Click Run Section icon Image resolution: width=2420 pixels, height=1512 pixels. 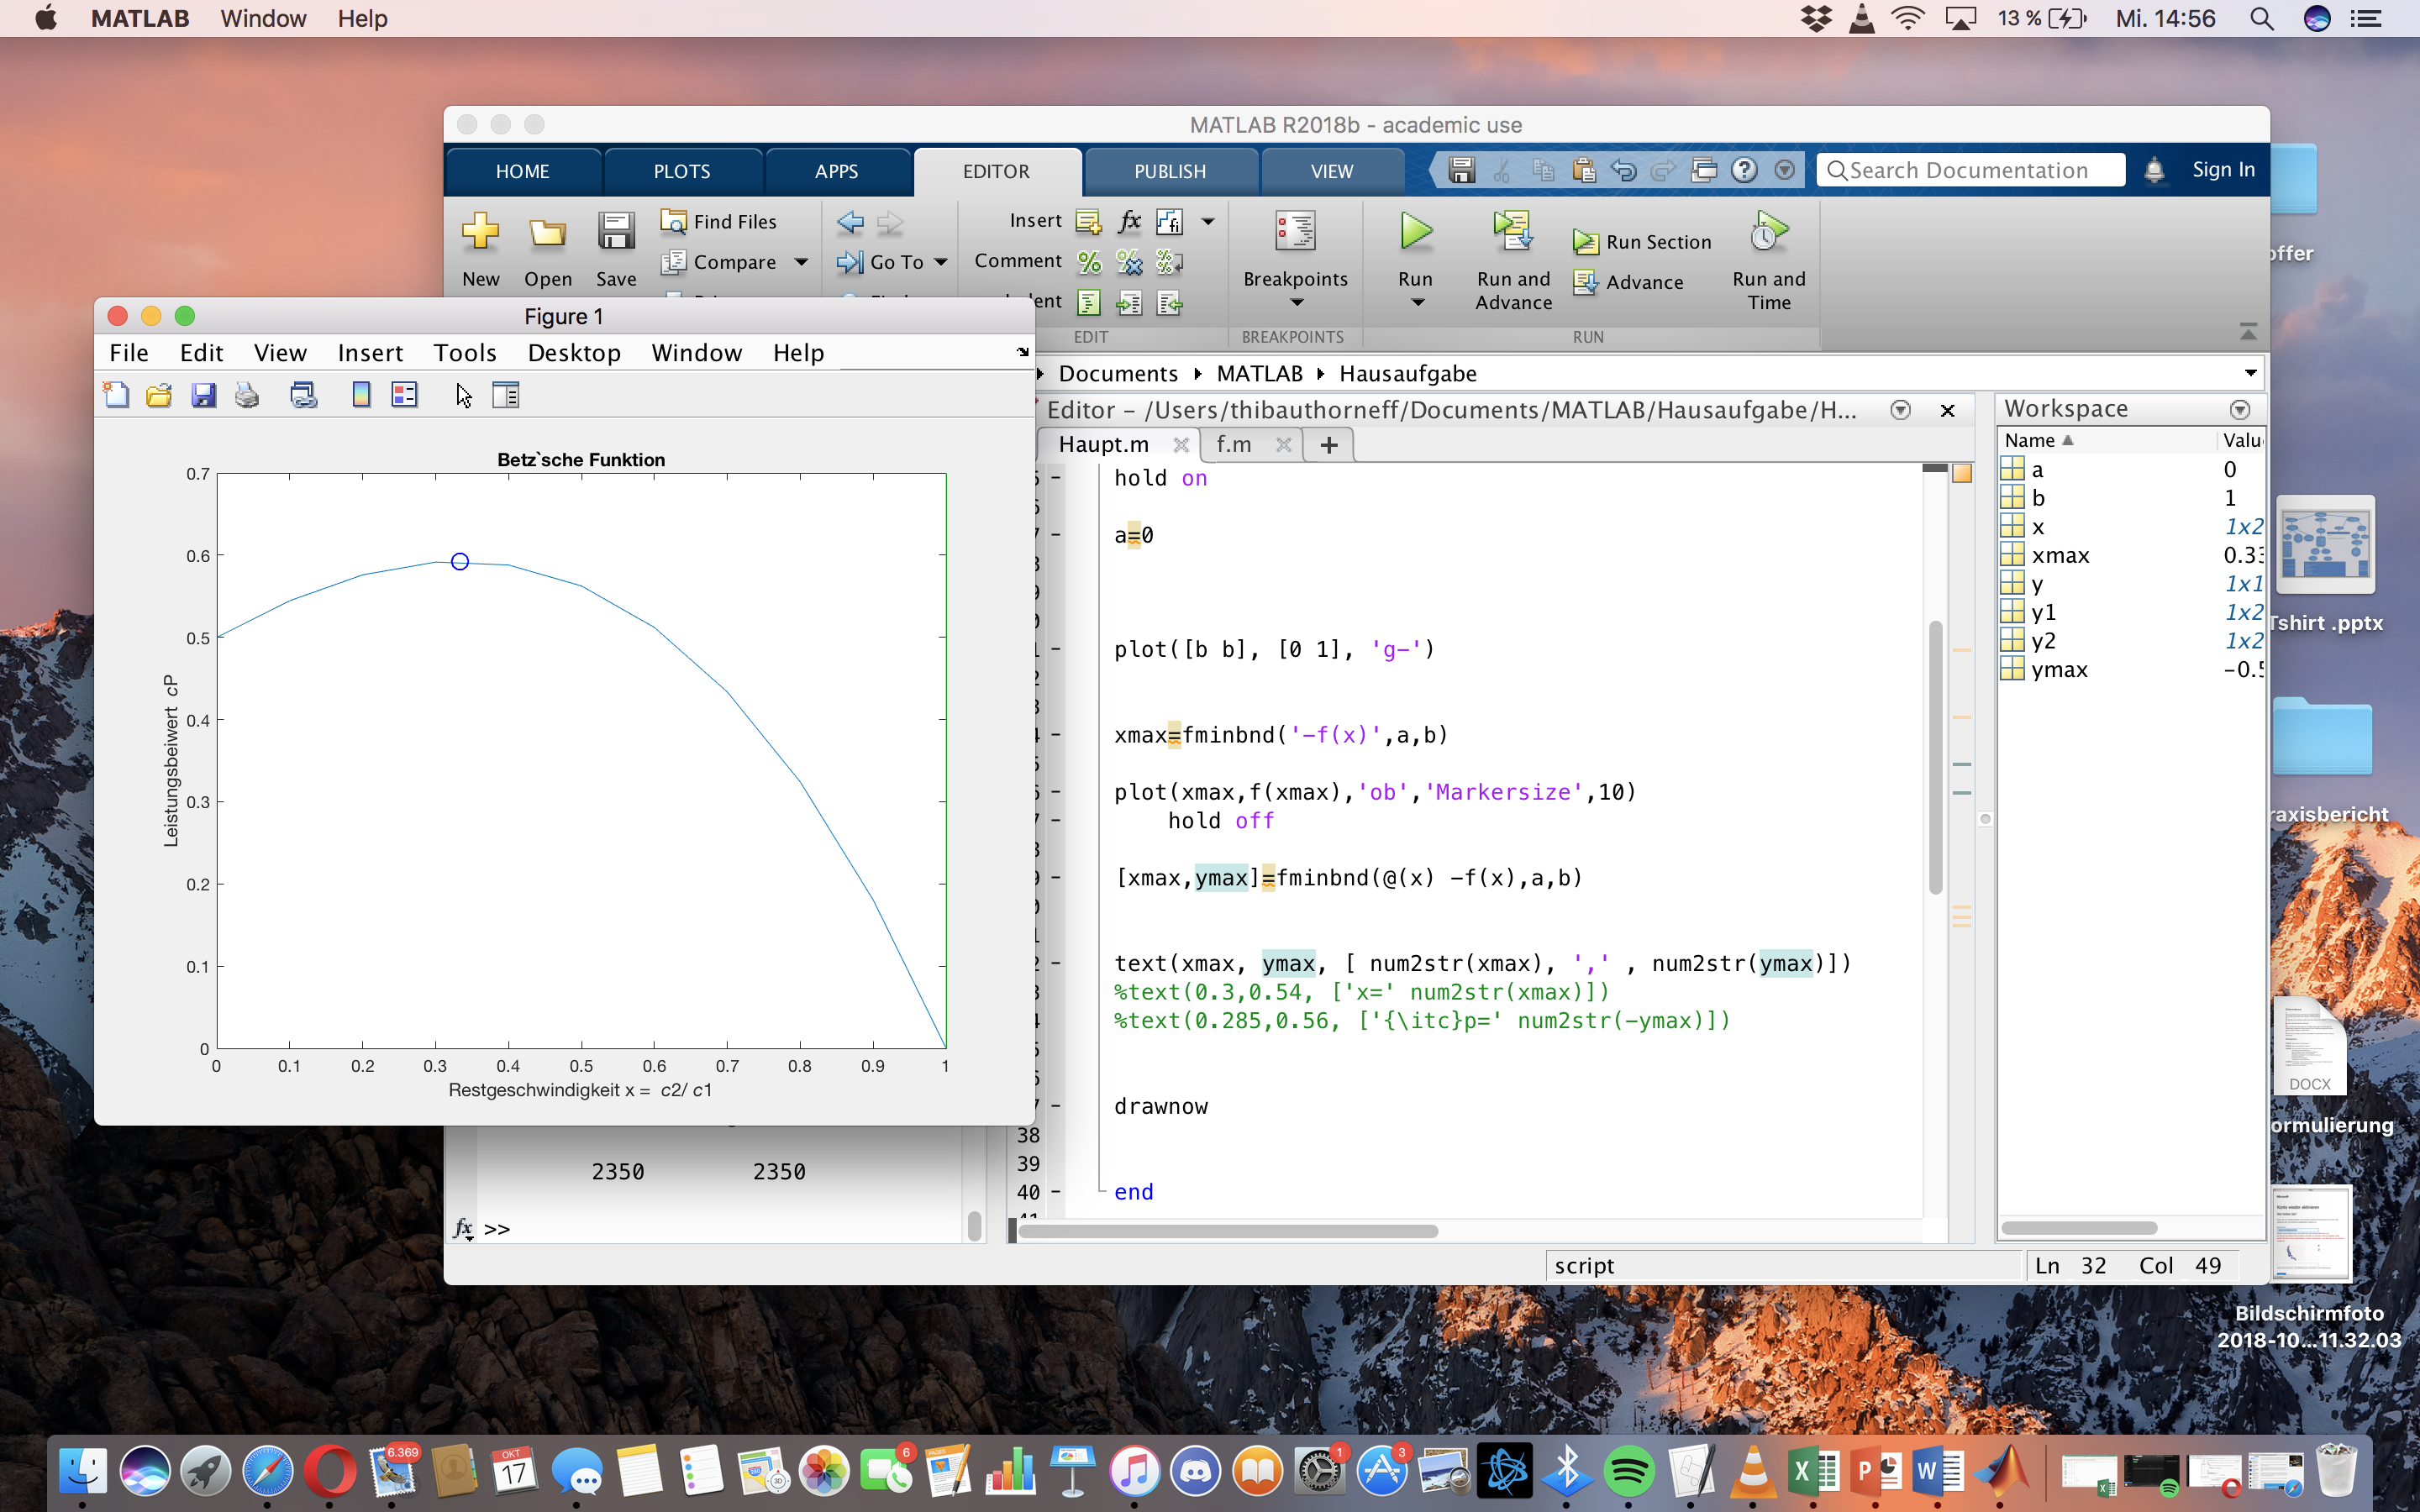pos(1585,242)
